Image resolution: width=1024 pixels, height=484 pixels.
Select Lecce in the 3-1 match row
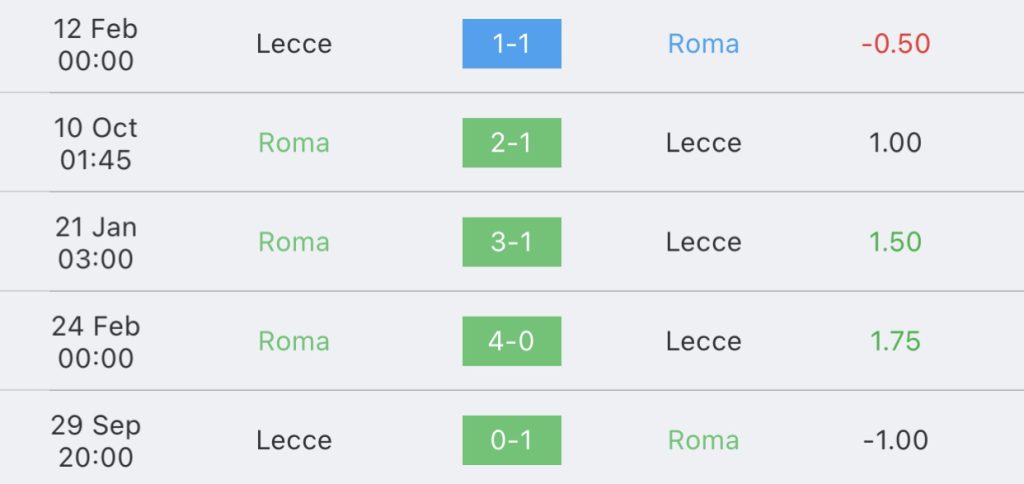pos(703,241)
